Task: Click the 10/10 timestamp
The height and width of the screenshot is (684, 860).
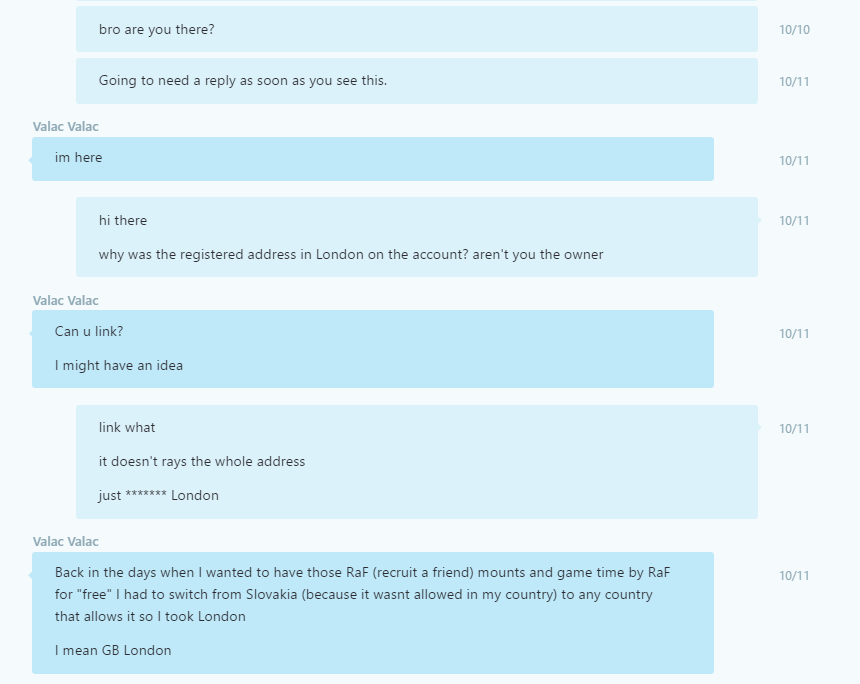Action: pos(794,30)
